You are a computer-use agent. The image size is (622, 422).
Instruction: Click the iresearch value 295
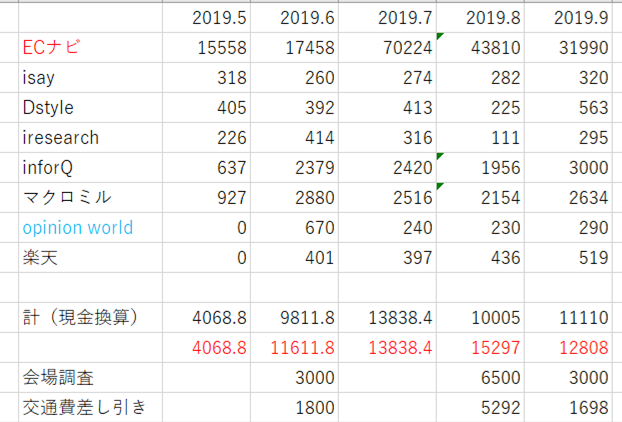[x=568, y=138]
